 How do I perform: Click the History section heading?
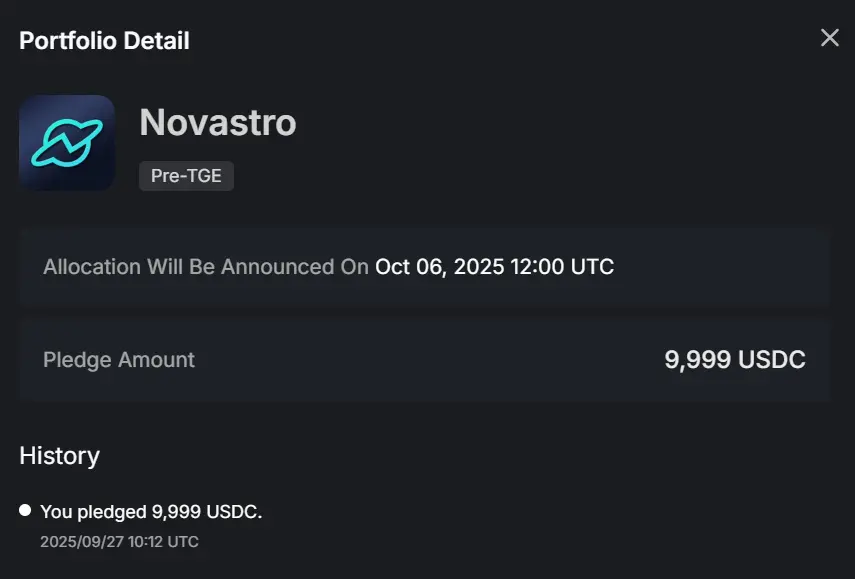[59, 456]
